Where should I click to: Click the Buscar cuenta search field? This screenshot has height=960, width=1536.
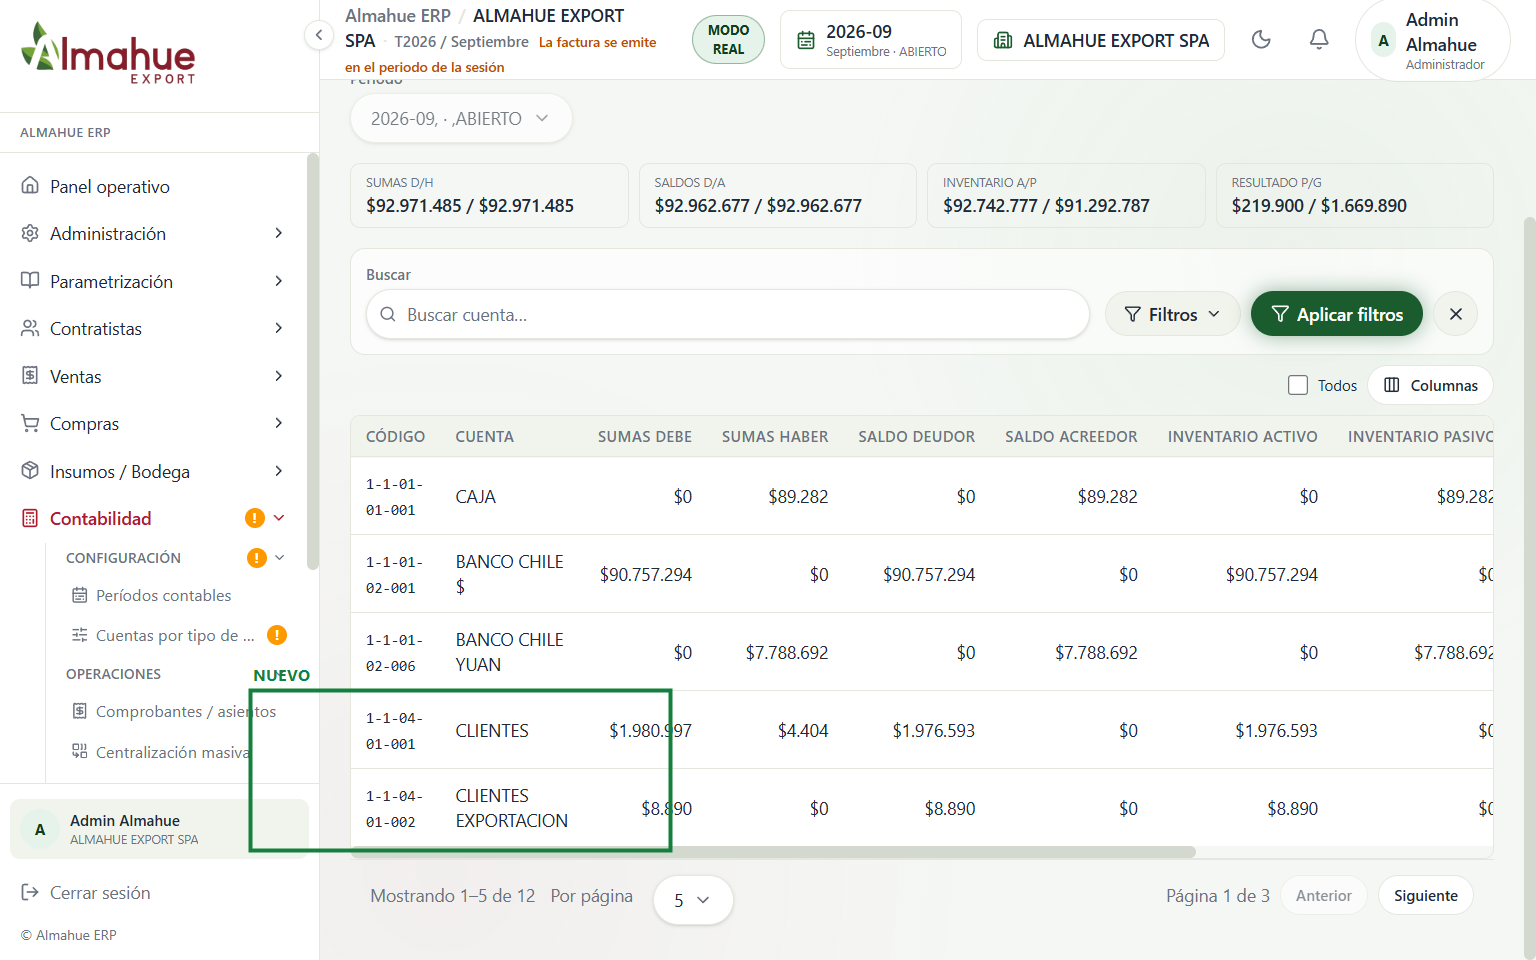[x=728, y=315]
